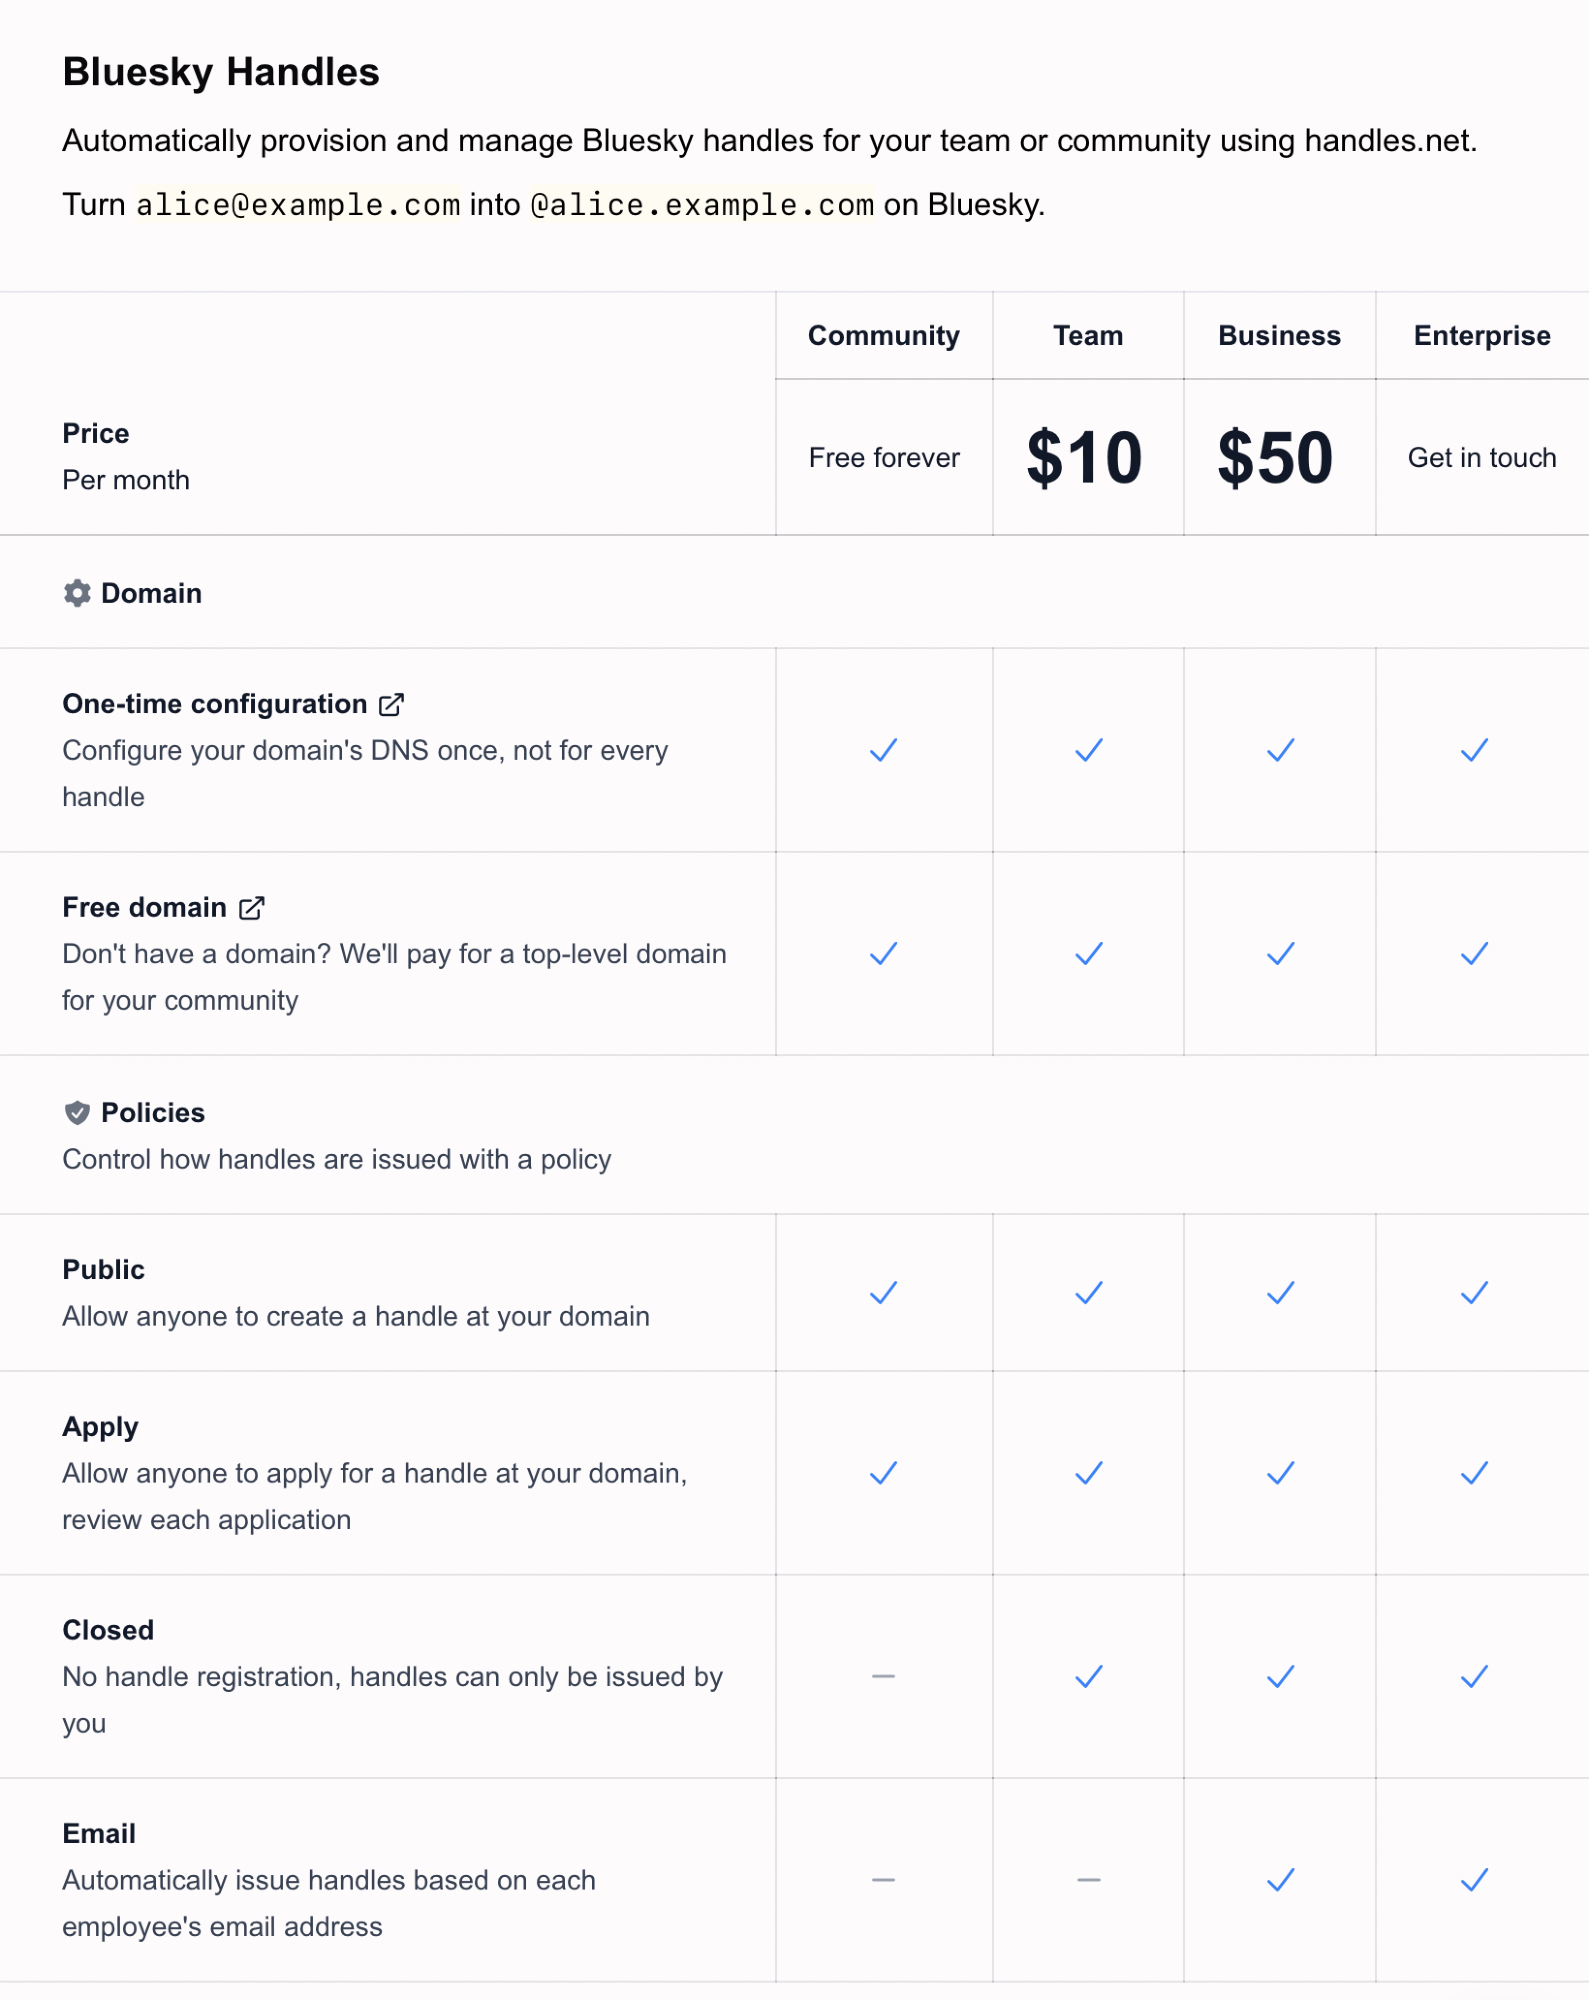This screenshot has height=2000, width=1589.
Task: Click Community dash in Closed row
Action: 883,1676
